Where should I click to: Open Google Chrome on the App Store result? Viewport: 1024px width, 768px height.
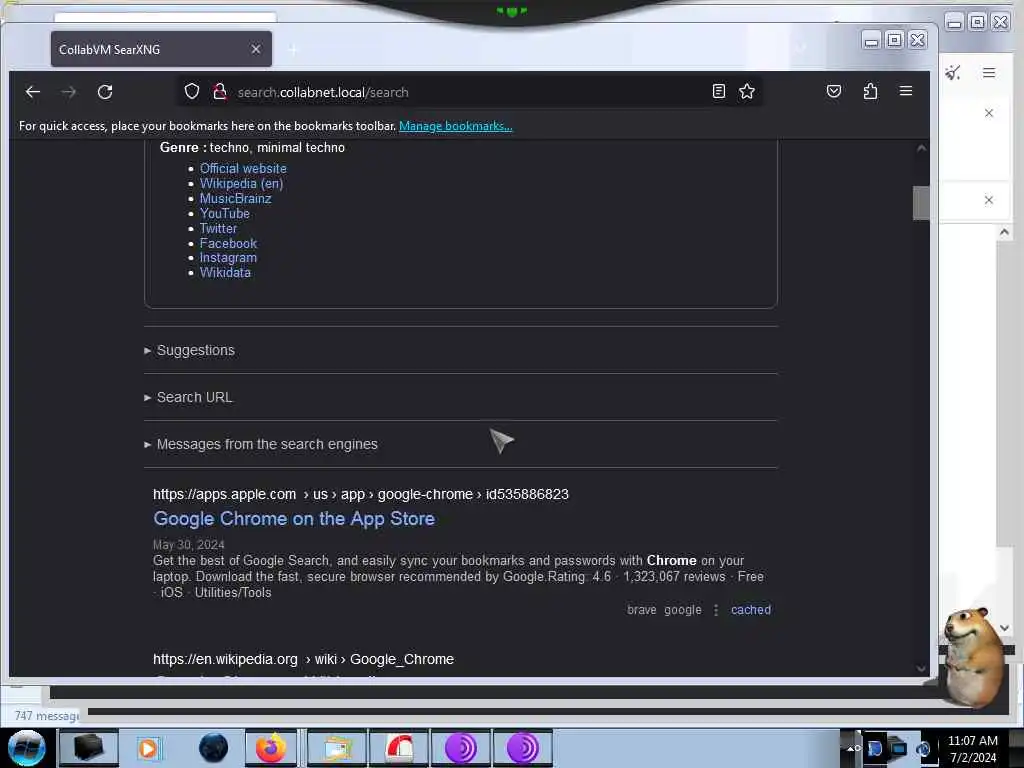294,519
